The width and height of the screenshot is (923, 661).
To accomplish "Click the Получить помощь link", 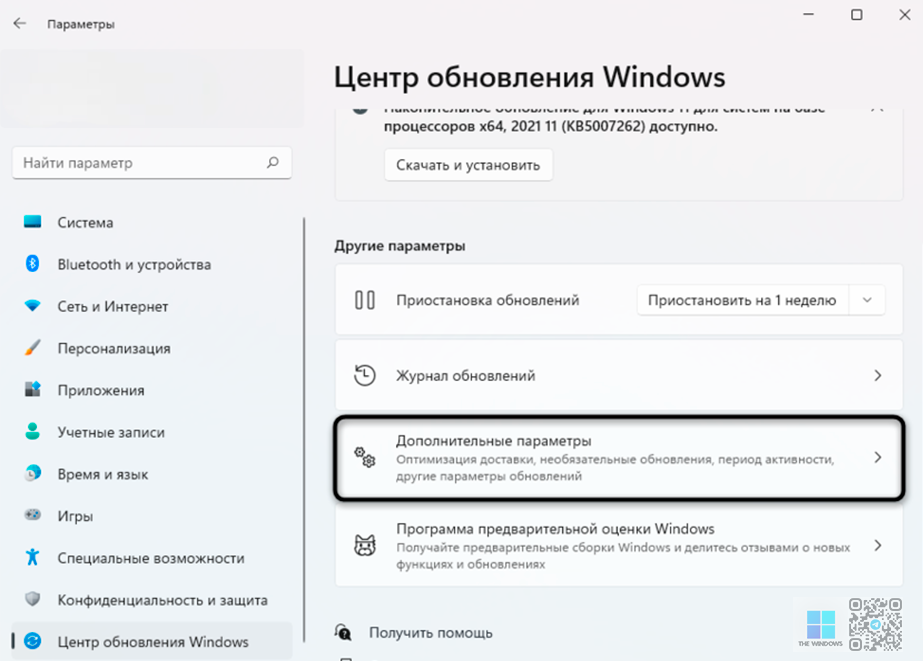I will pos(430,632).
